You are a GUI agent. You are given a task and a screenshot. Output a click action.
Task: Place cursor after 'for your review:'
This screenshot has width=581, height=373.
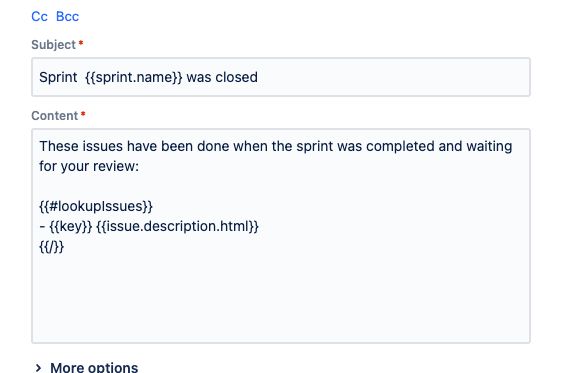[139, 166]
